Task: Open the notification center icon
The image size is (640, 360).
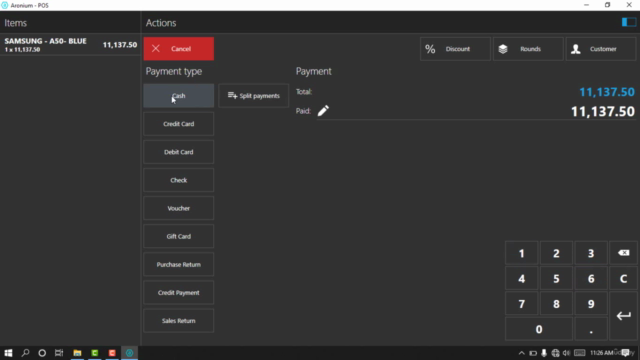Action: coord(625,353)
